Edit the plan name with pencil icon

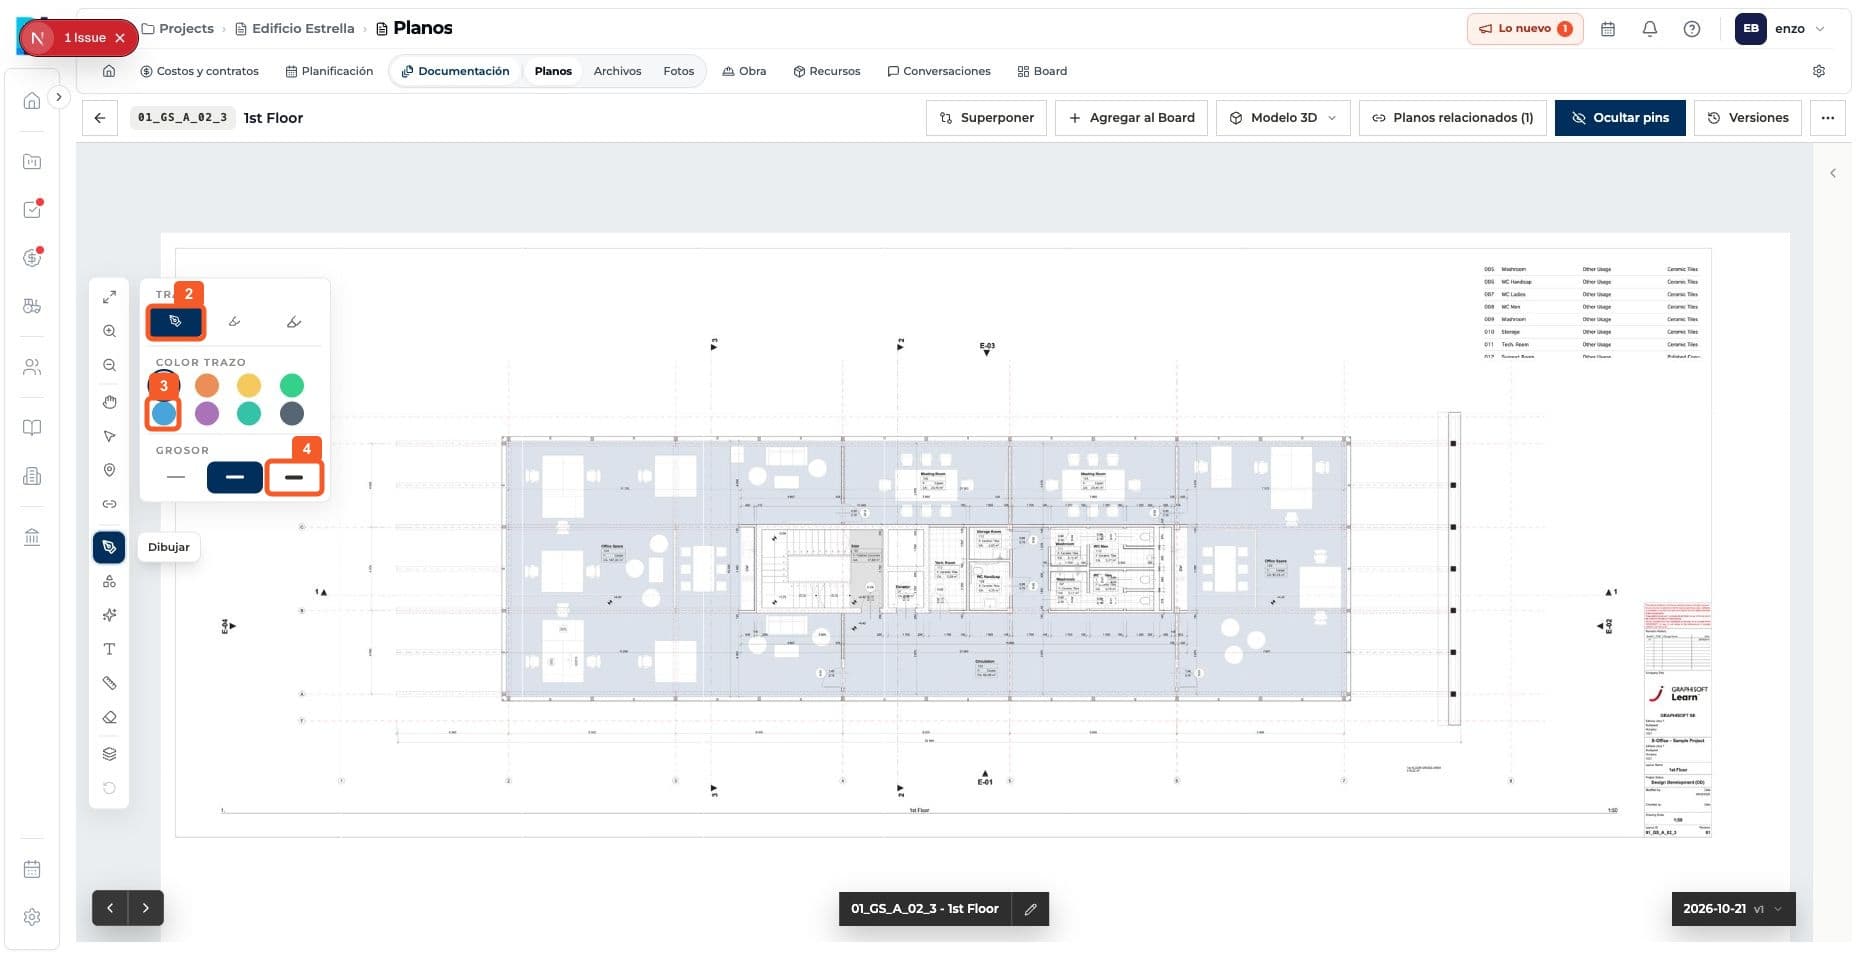[1030, 909]
